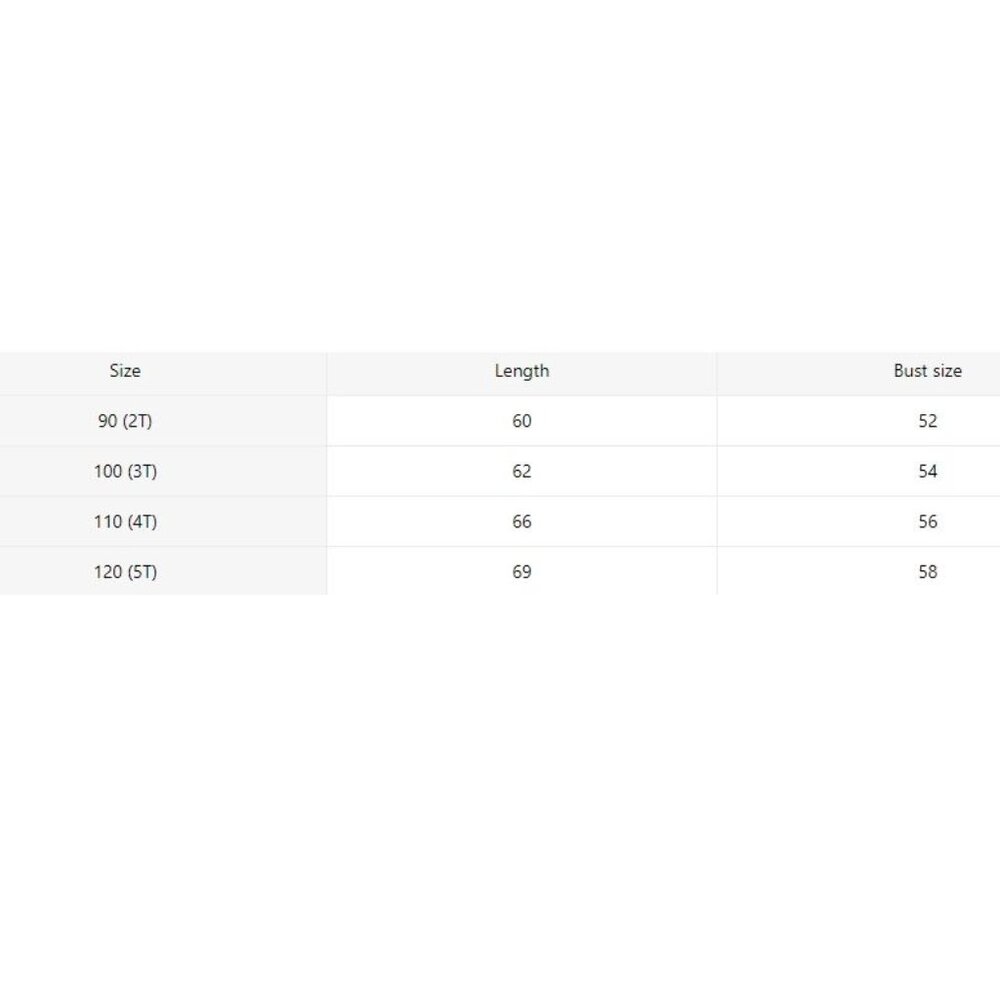The image size is (1000, 1000).
Task: Click the length value 69
Action: [x=522, y=572]
